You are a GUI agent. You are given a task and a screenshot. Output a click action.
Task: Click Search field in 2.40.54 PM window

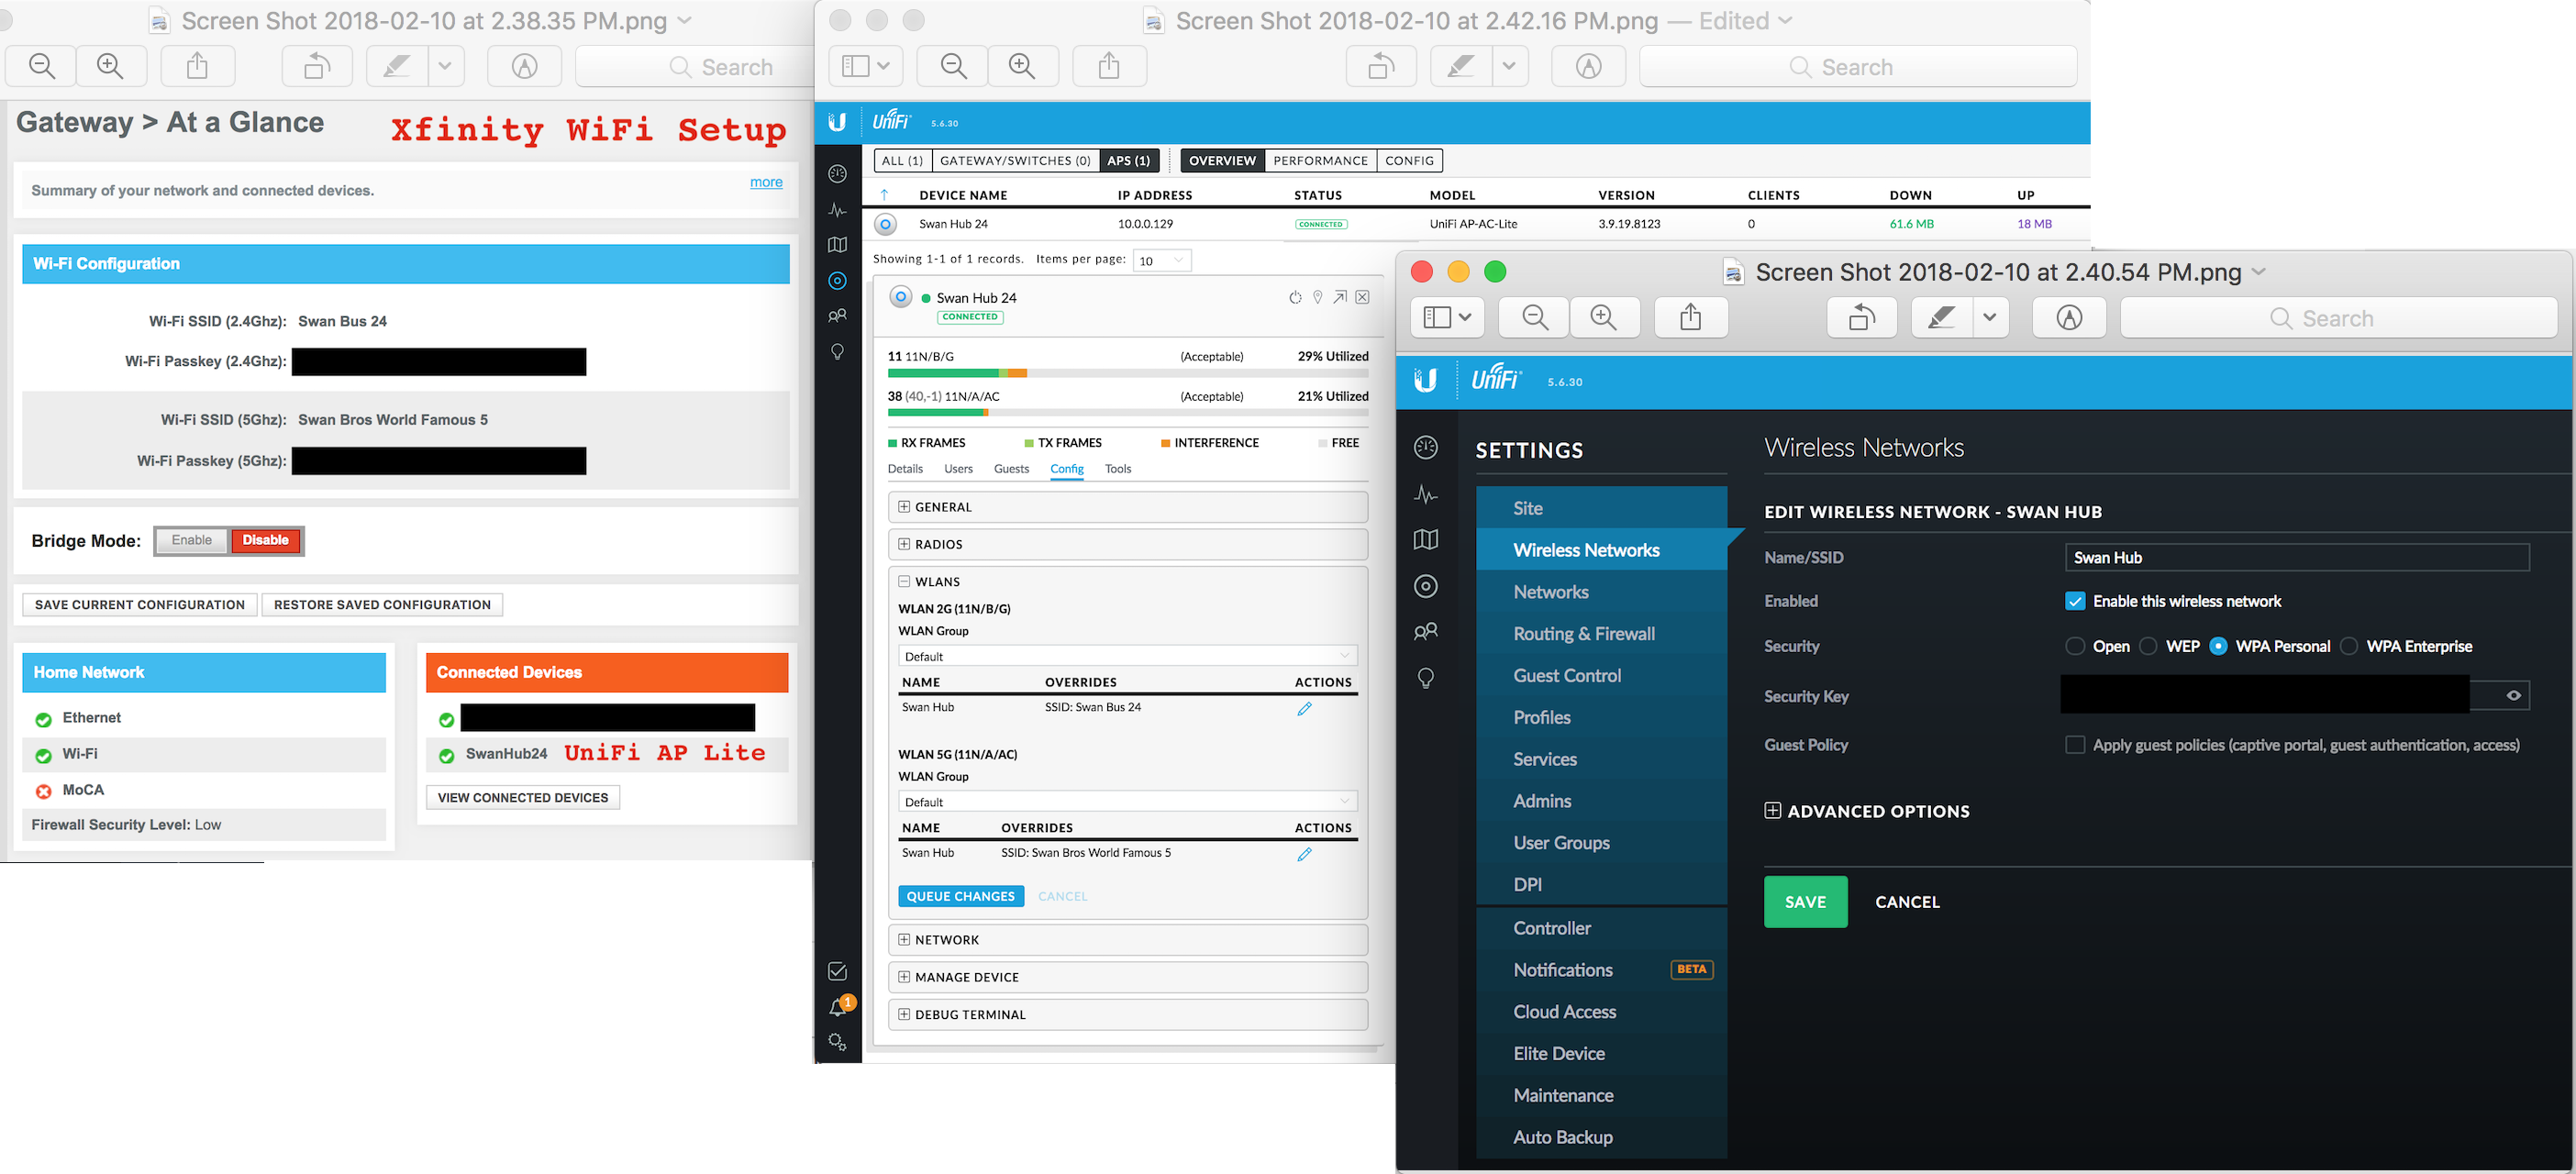pyautogui.click(x=2338, y=318)
